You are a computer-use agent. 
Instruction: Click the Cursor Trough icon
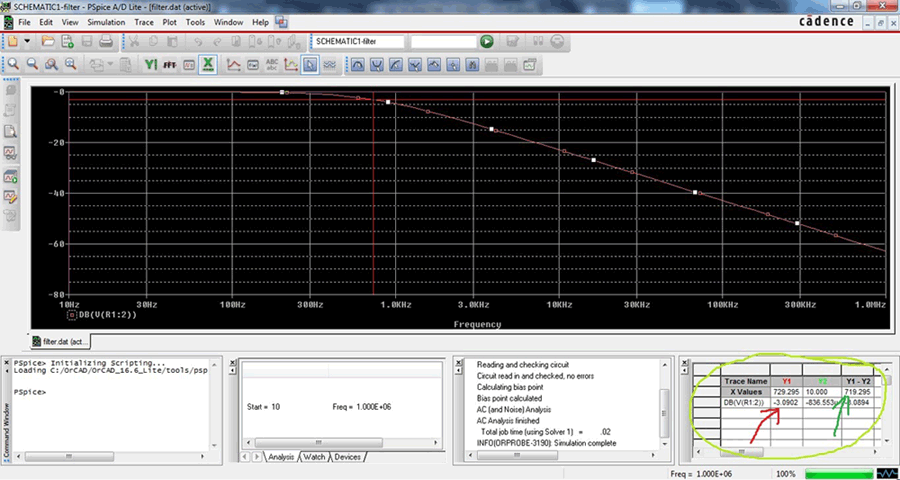[377, 65]
